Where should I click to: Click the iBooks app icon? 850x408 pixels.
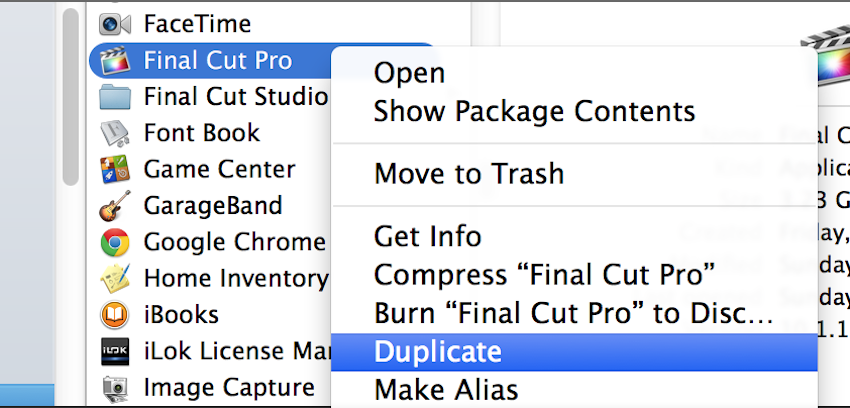[116, 315]
